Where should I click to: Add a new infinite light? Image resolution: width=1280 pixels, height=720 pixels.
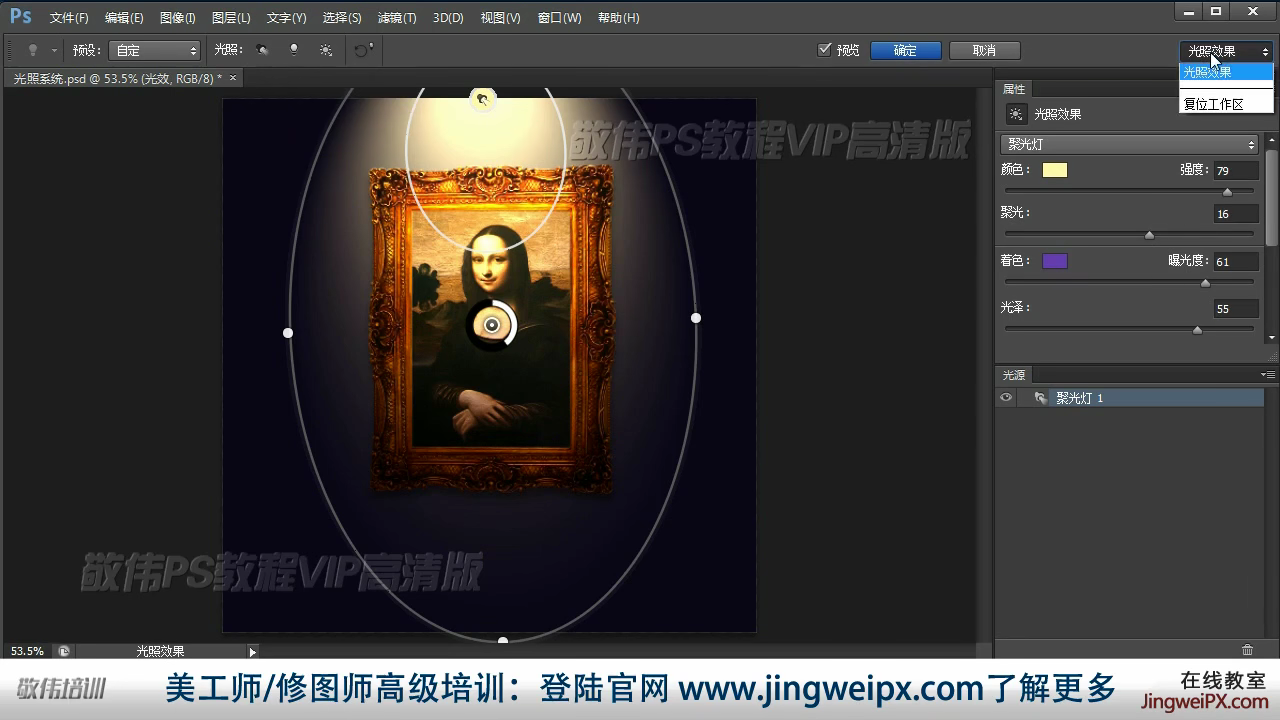[x=326, y=49]
